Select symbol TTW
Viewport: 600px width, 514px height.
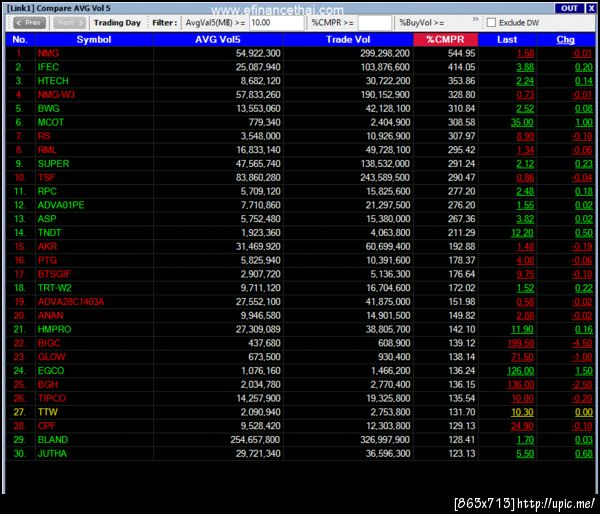click(48, 412)
